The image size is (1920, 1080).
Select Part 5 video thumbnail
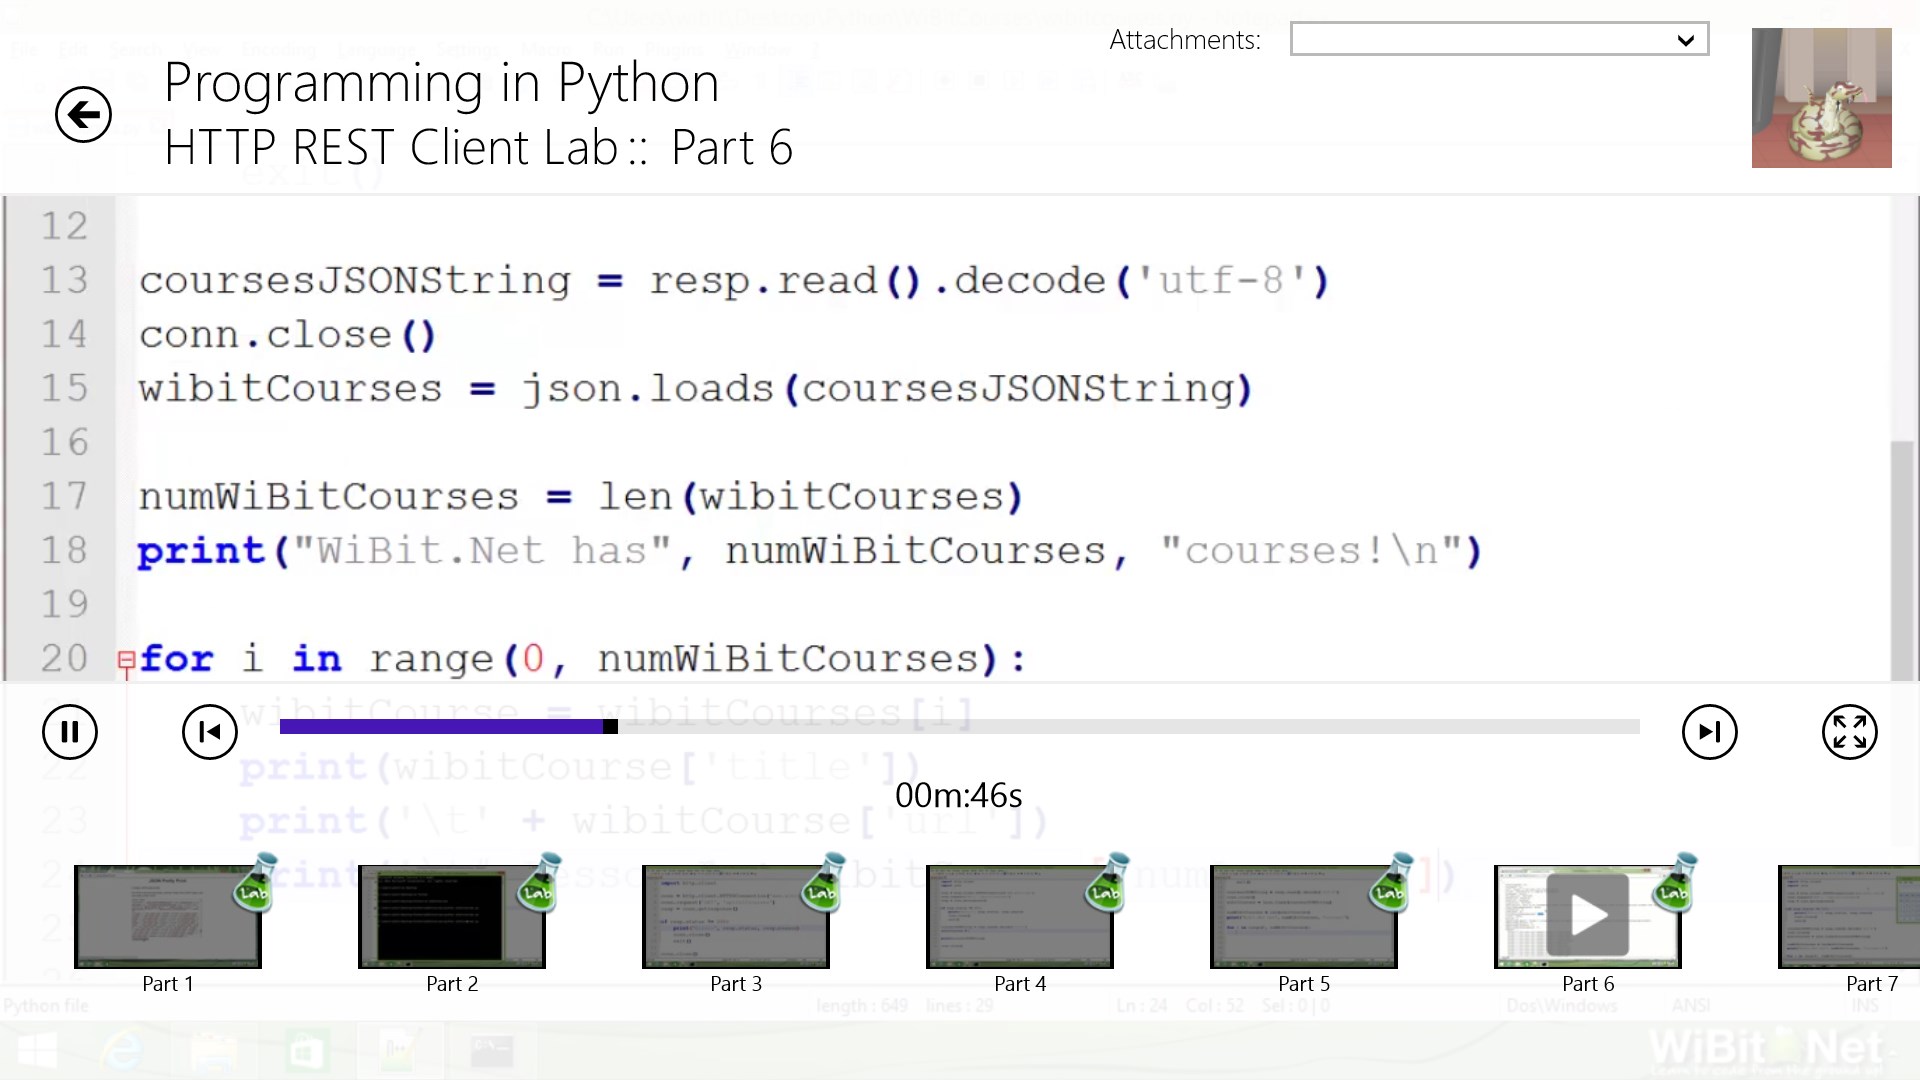1303,917
